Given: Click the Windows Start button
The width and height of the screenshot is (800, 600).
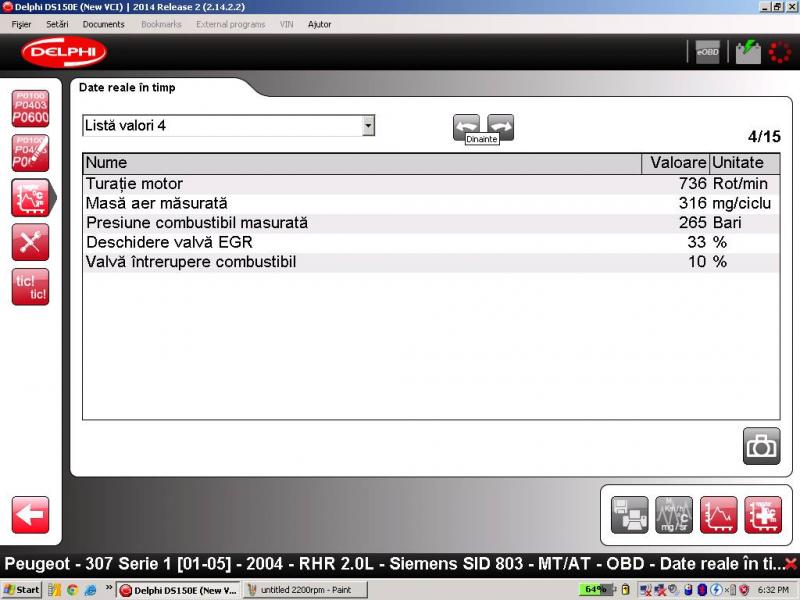Looking at the screenshot, I should tap(21, 590).
